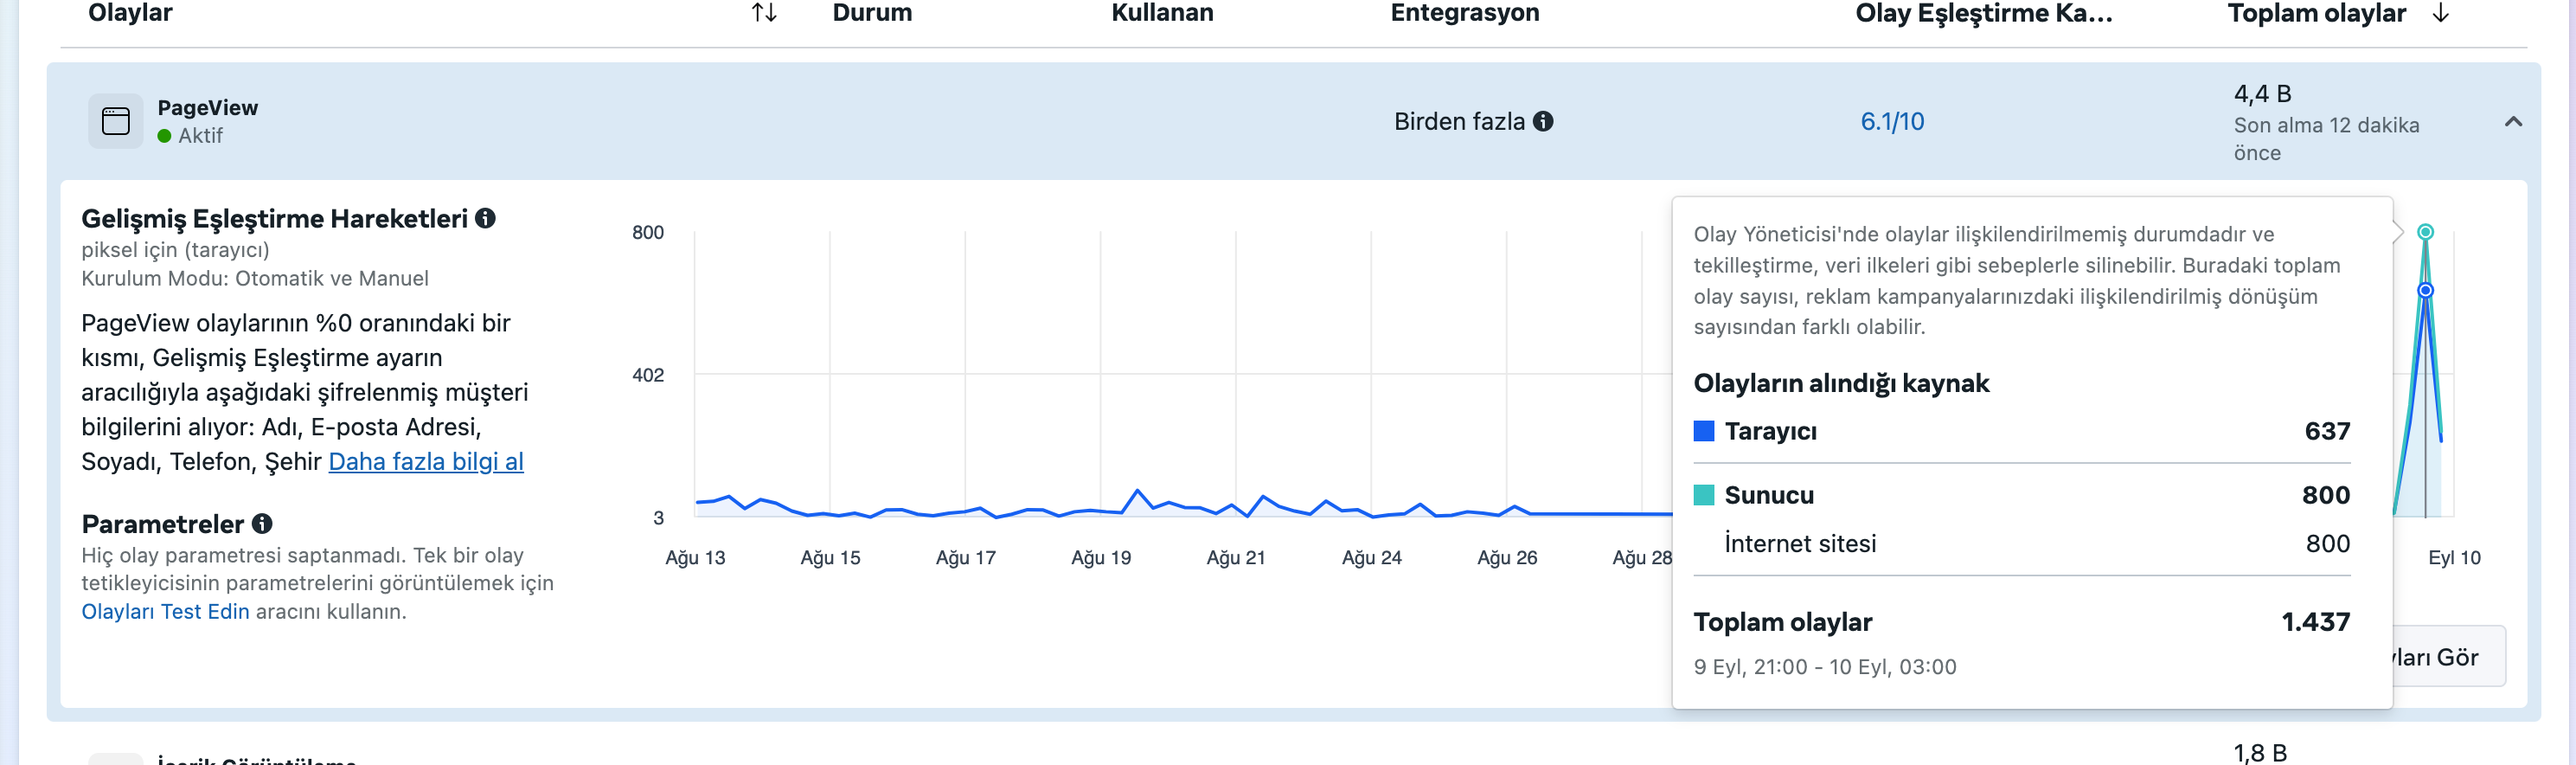
Task: Collapse the PageView row with chevron
Action: 2513,122
